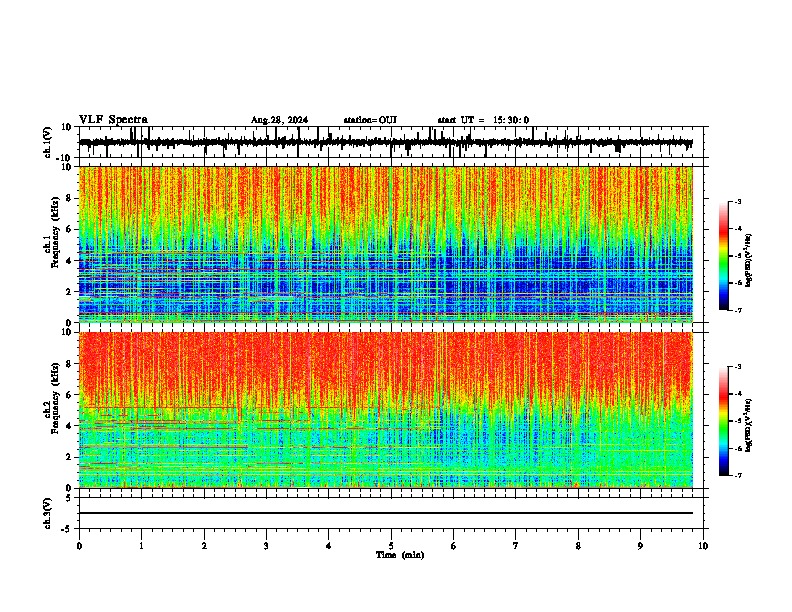
Task: Click the ch.2 color scale bar
Action: pos(723,421)
